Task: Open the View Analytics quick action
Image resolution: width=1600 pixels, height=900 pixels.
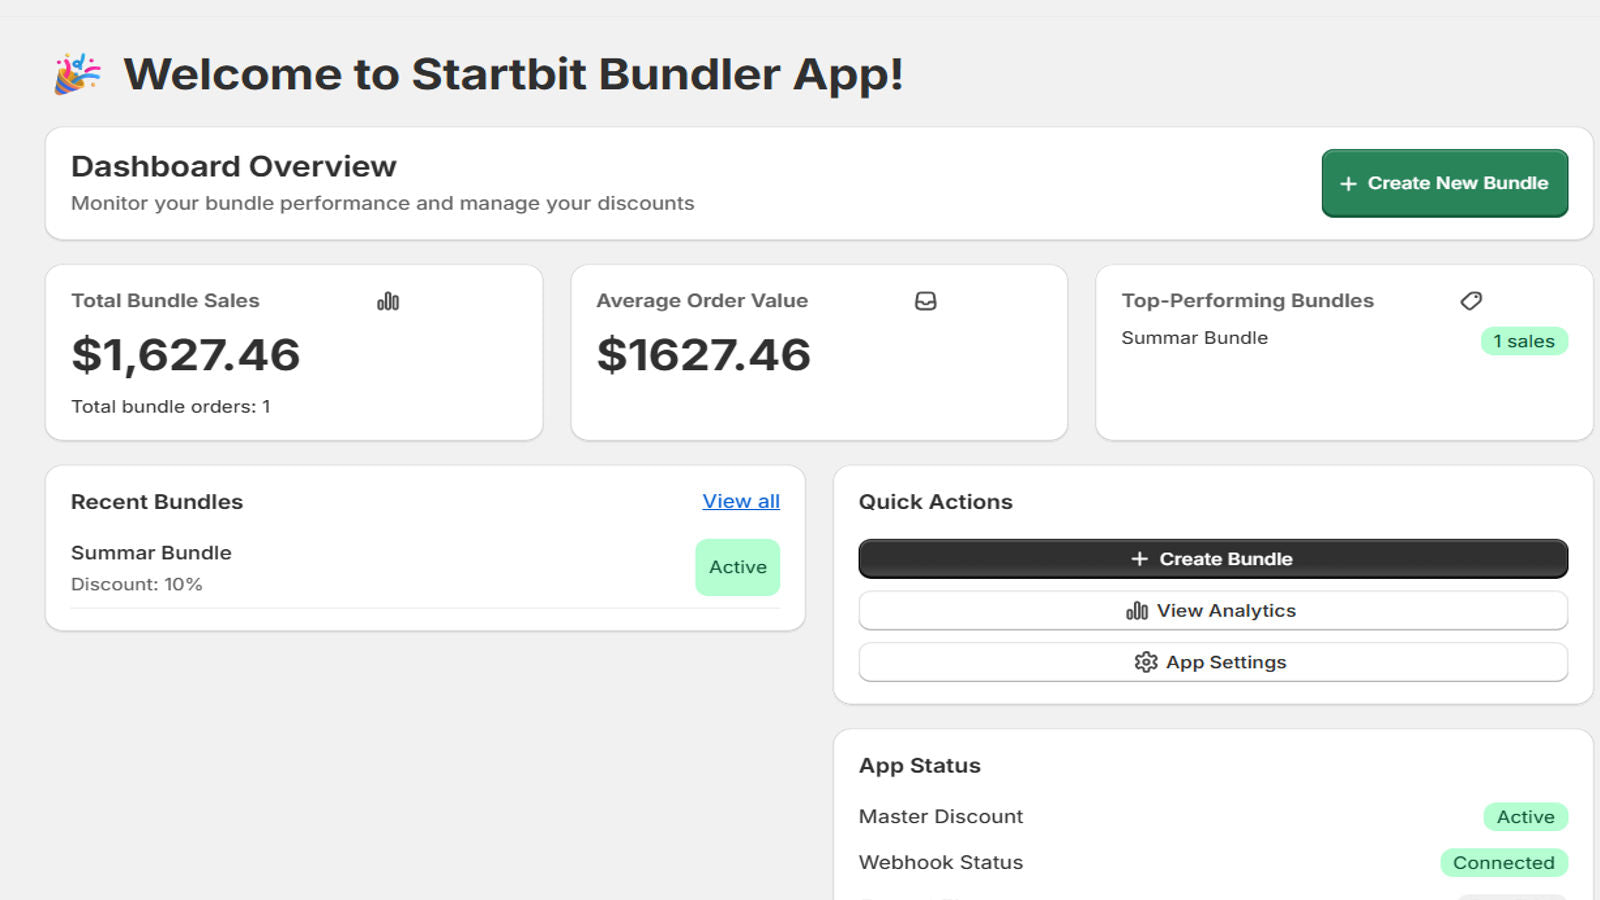Action: [1213, 611]
